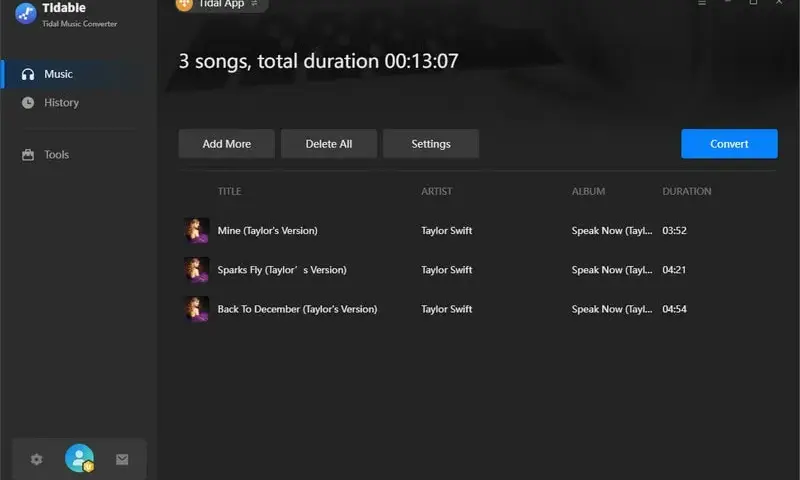Click the headphones Music icon

pyautogui.click(x=28, y=74)
